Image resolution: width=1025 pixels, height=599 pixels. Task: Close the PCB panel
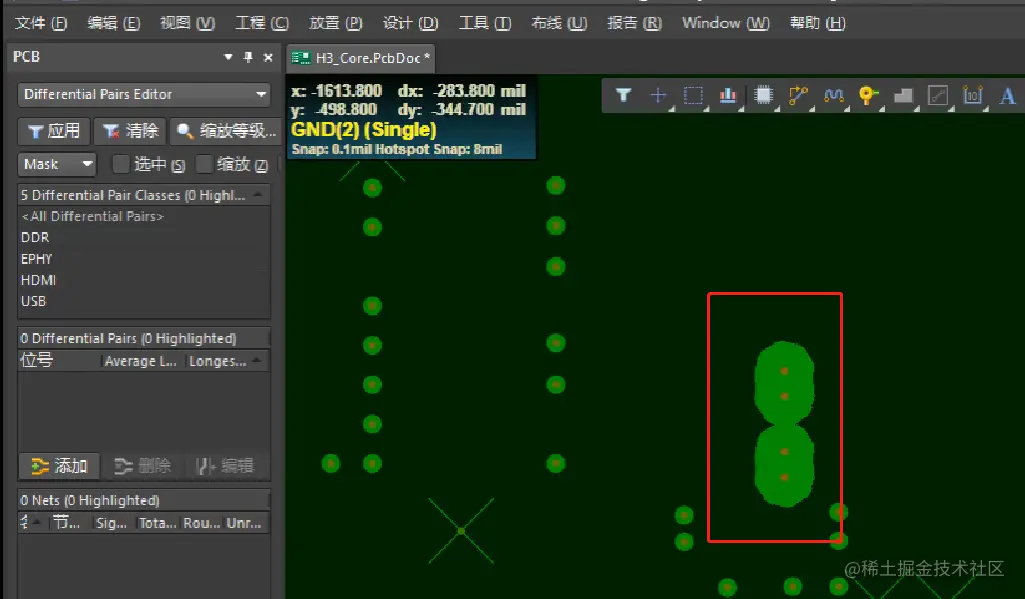[x=268, y=58]
